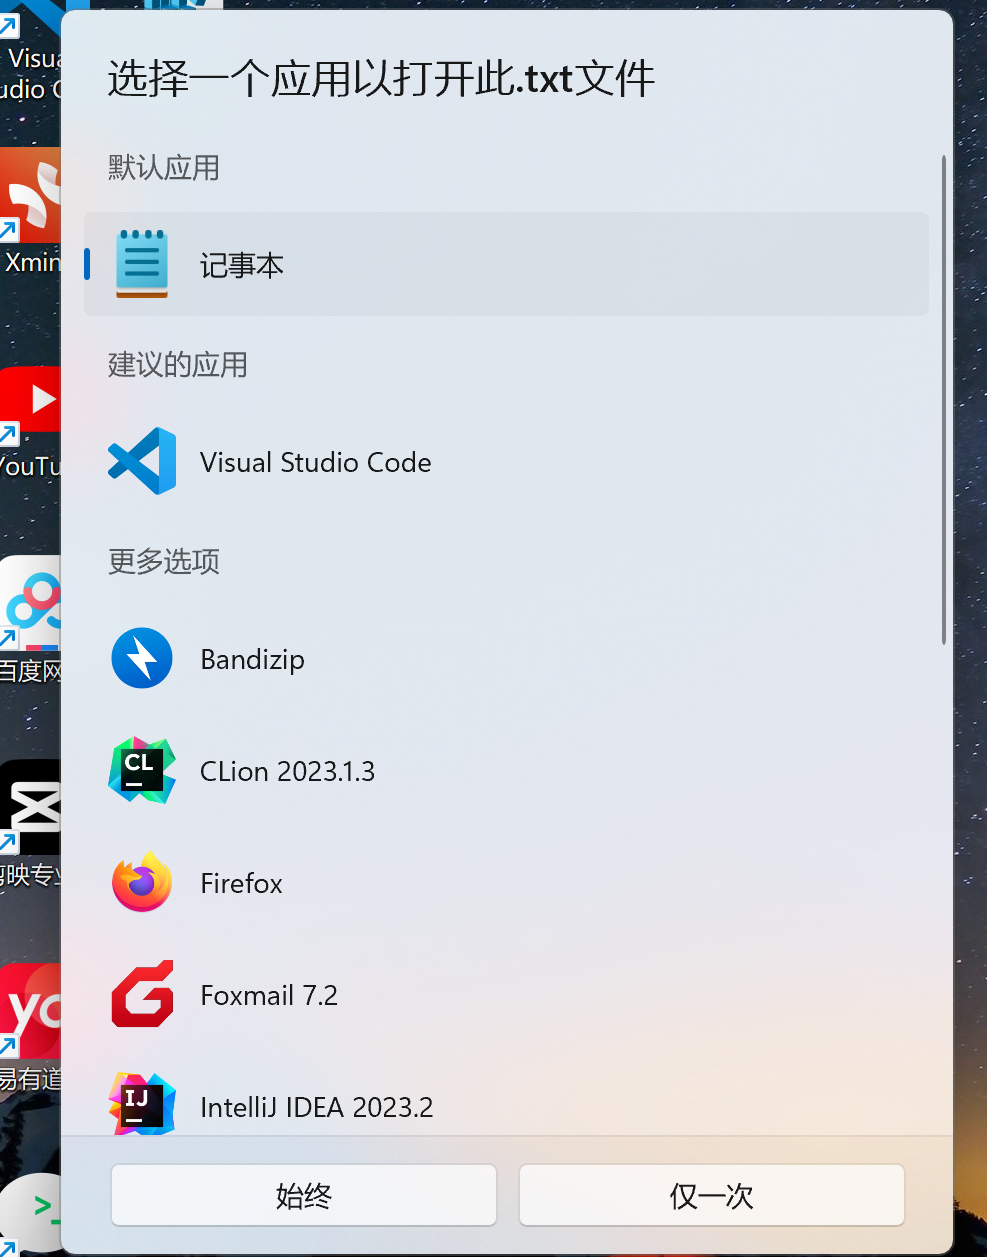This screenshot has height=1257, width=987.
Task: Click the "默认应用" section heading
Action: pyautogui.click(x=164, y=167)
